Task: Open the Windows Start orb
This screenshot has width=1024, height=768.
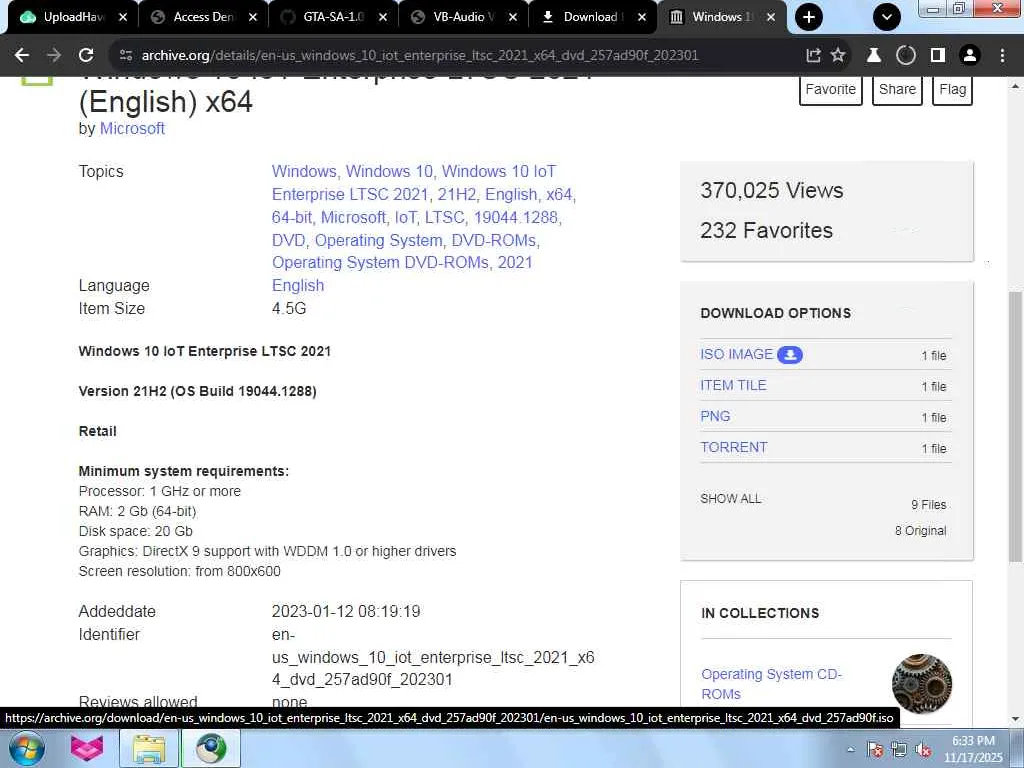Action: (x=27, y=748)
